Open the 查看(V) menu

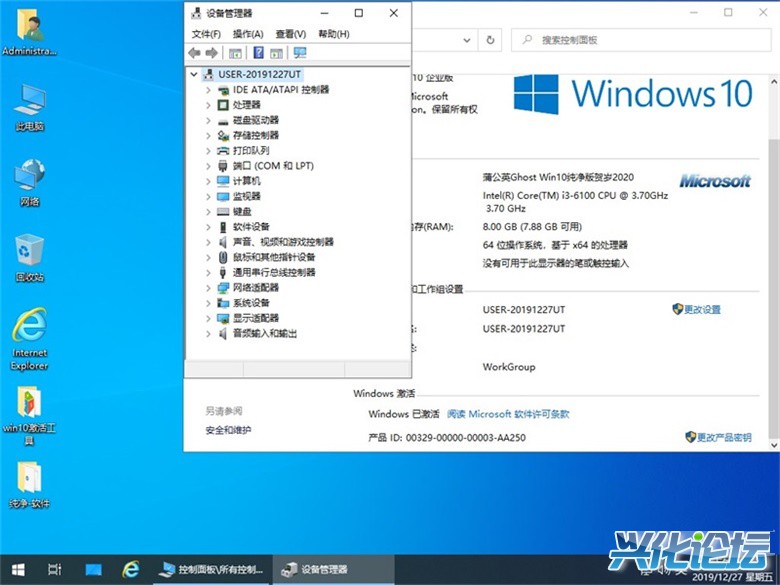290,34
